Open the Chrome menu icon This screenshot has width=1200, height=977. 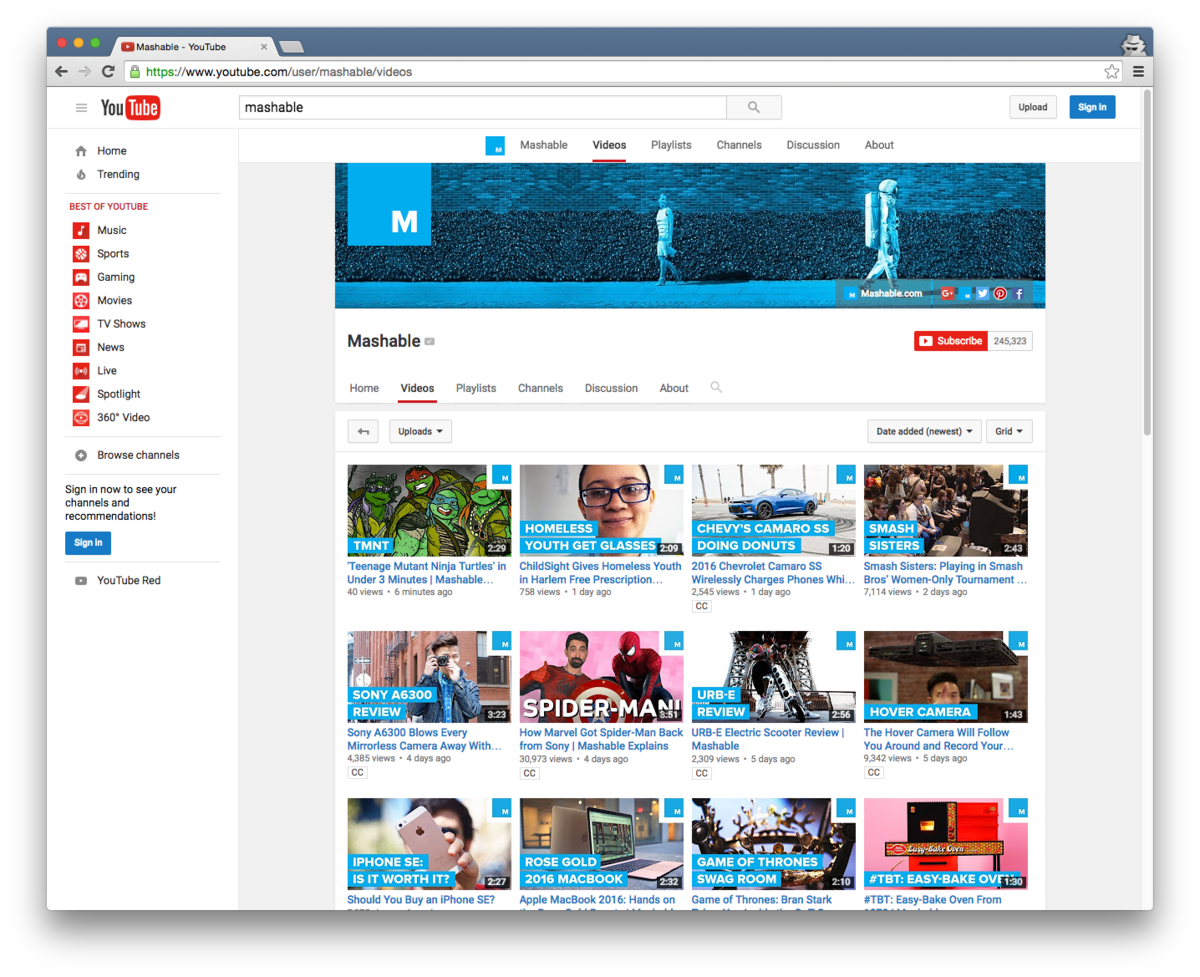click(x=1138, y=72)
